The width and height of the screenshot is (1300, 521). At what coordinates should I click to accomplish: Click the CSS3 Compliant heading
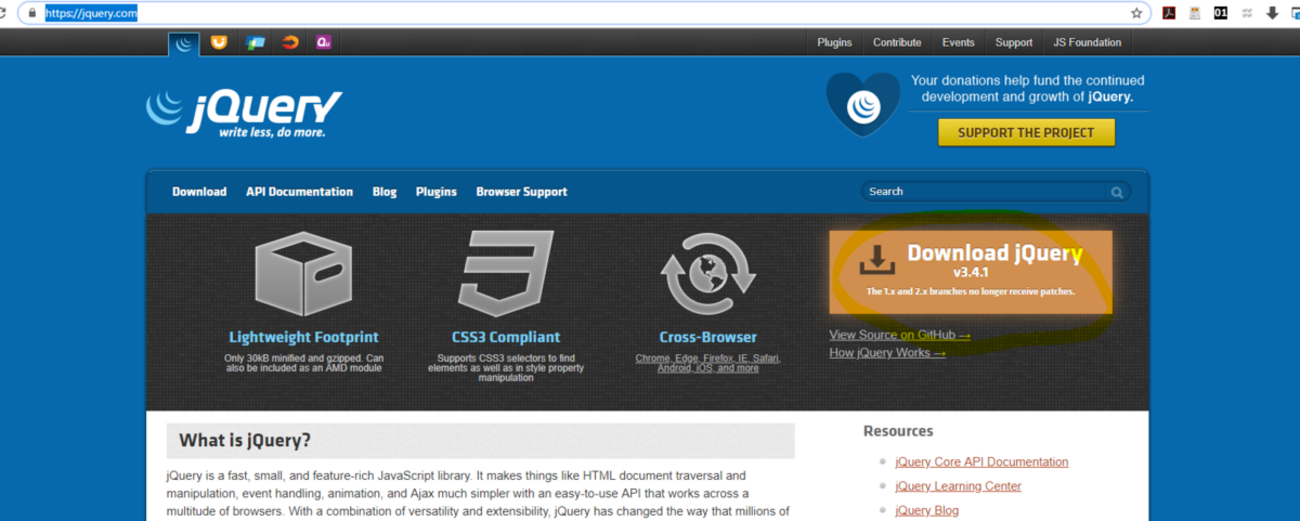tap(505, 338)
